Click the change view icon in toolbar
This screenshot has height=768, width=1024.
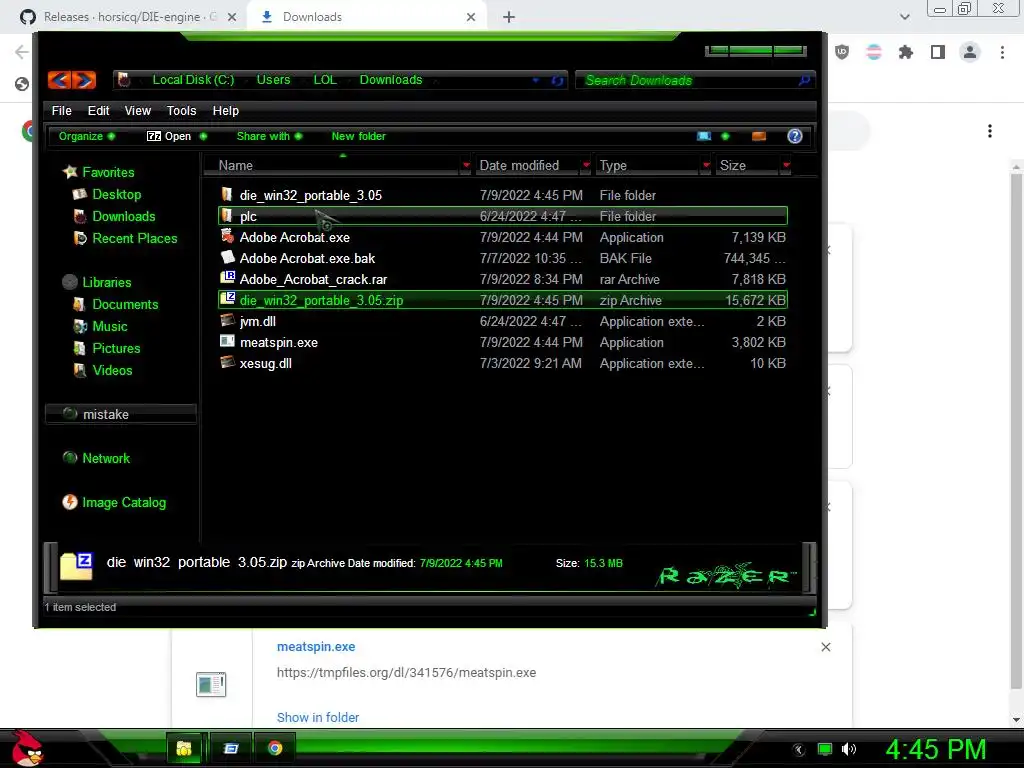(x=703, y=136)
